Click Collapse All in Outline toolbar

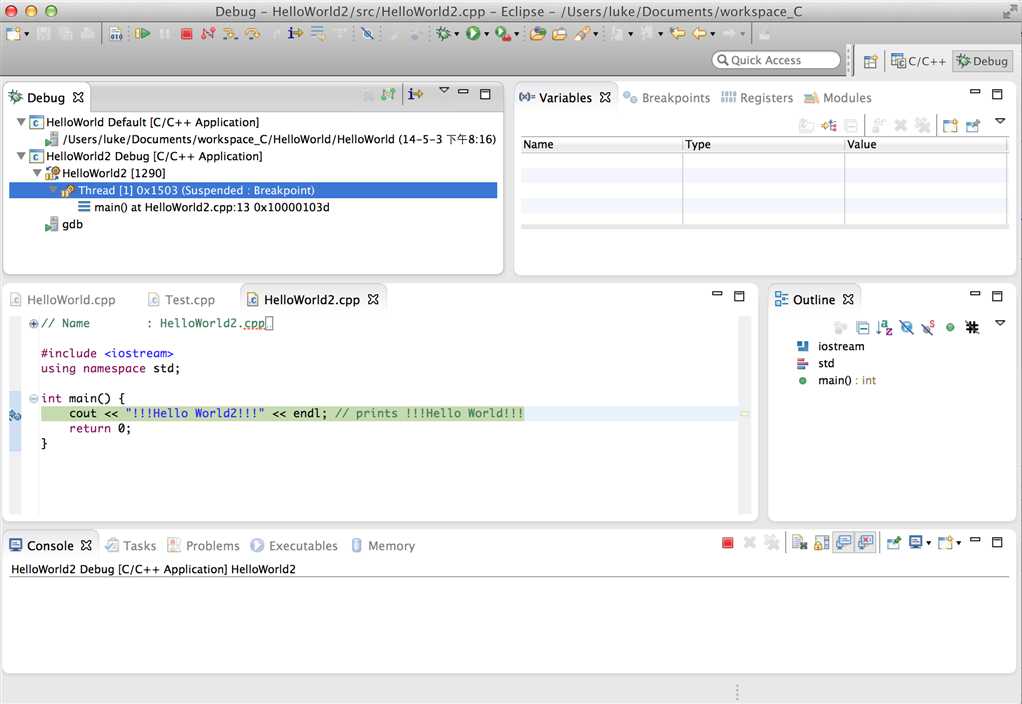coord(862,327)
